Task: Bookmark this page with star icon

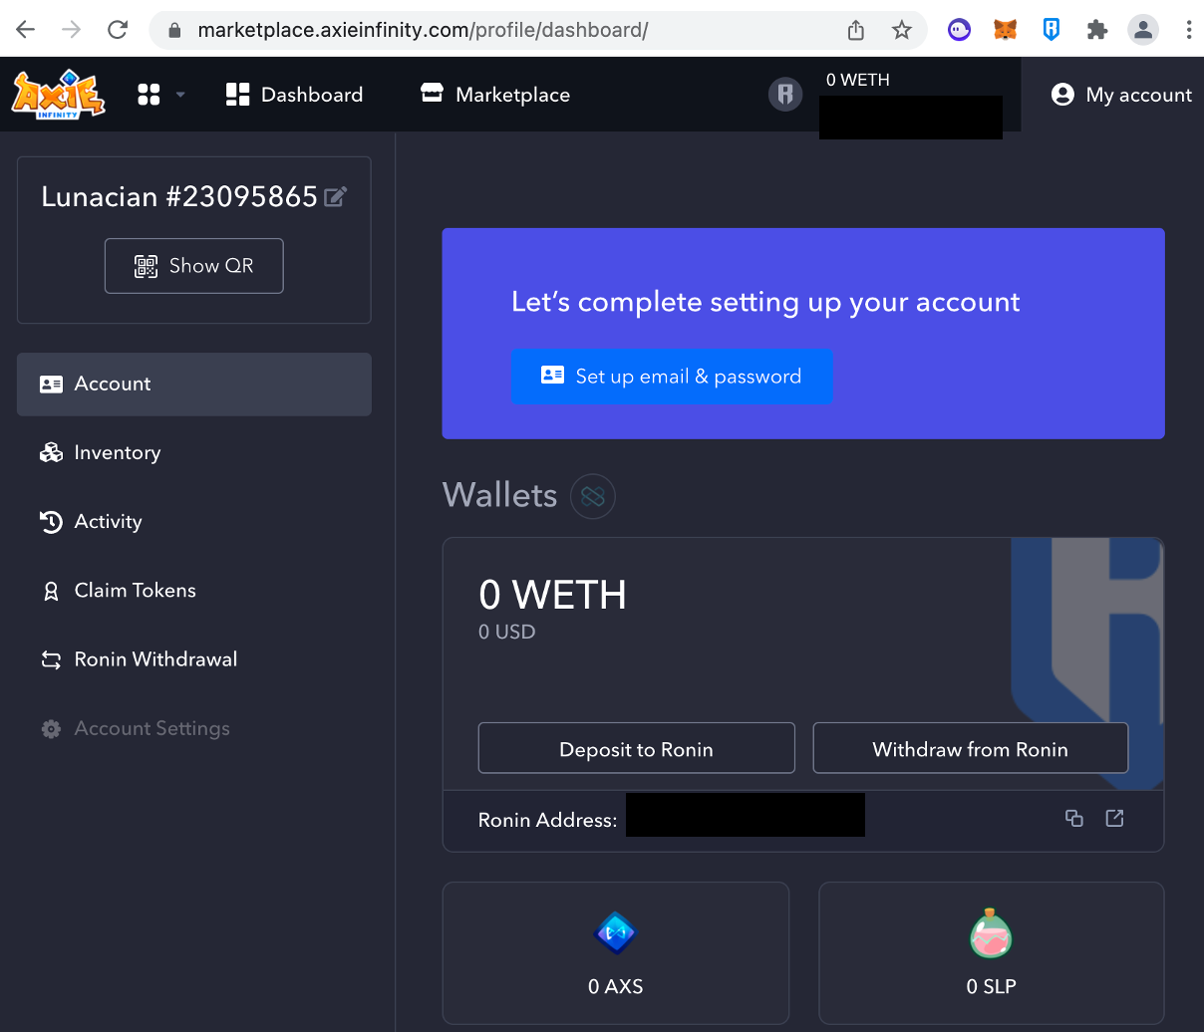Action: (x=902, y=30)
